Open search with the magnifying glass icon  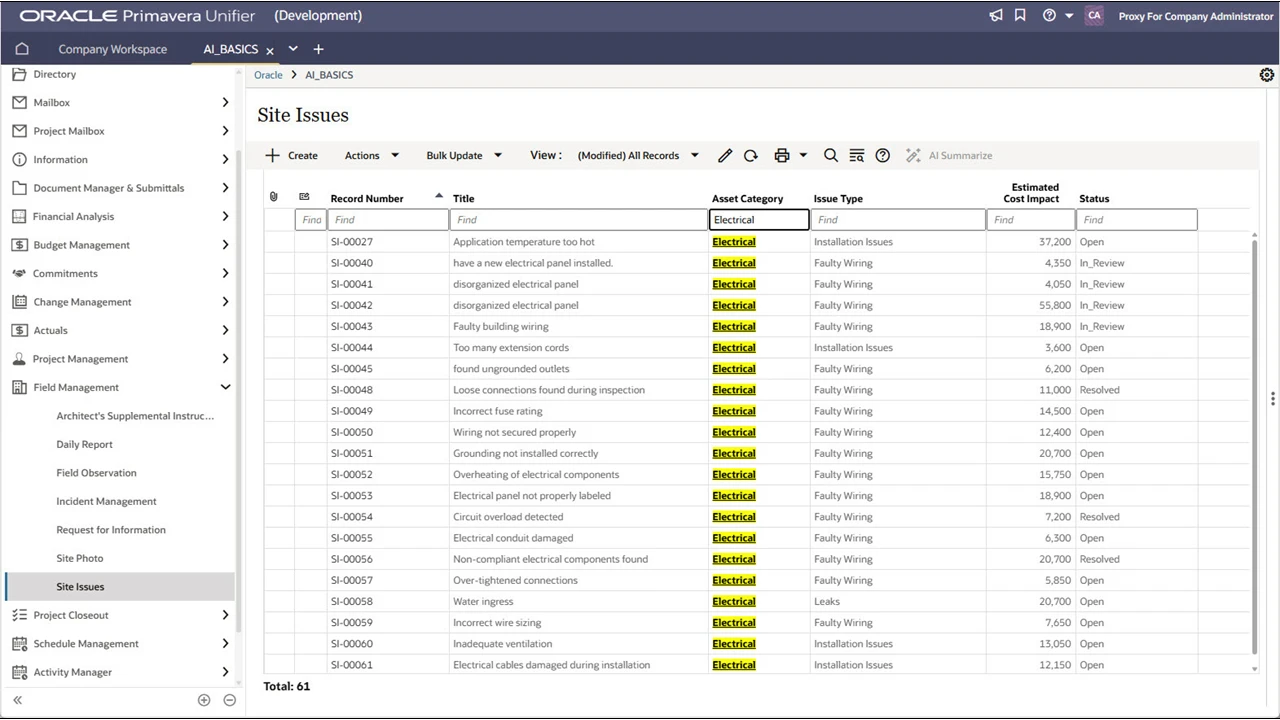coord(831,155)
